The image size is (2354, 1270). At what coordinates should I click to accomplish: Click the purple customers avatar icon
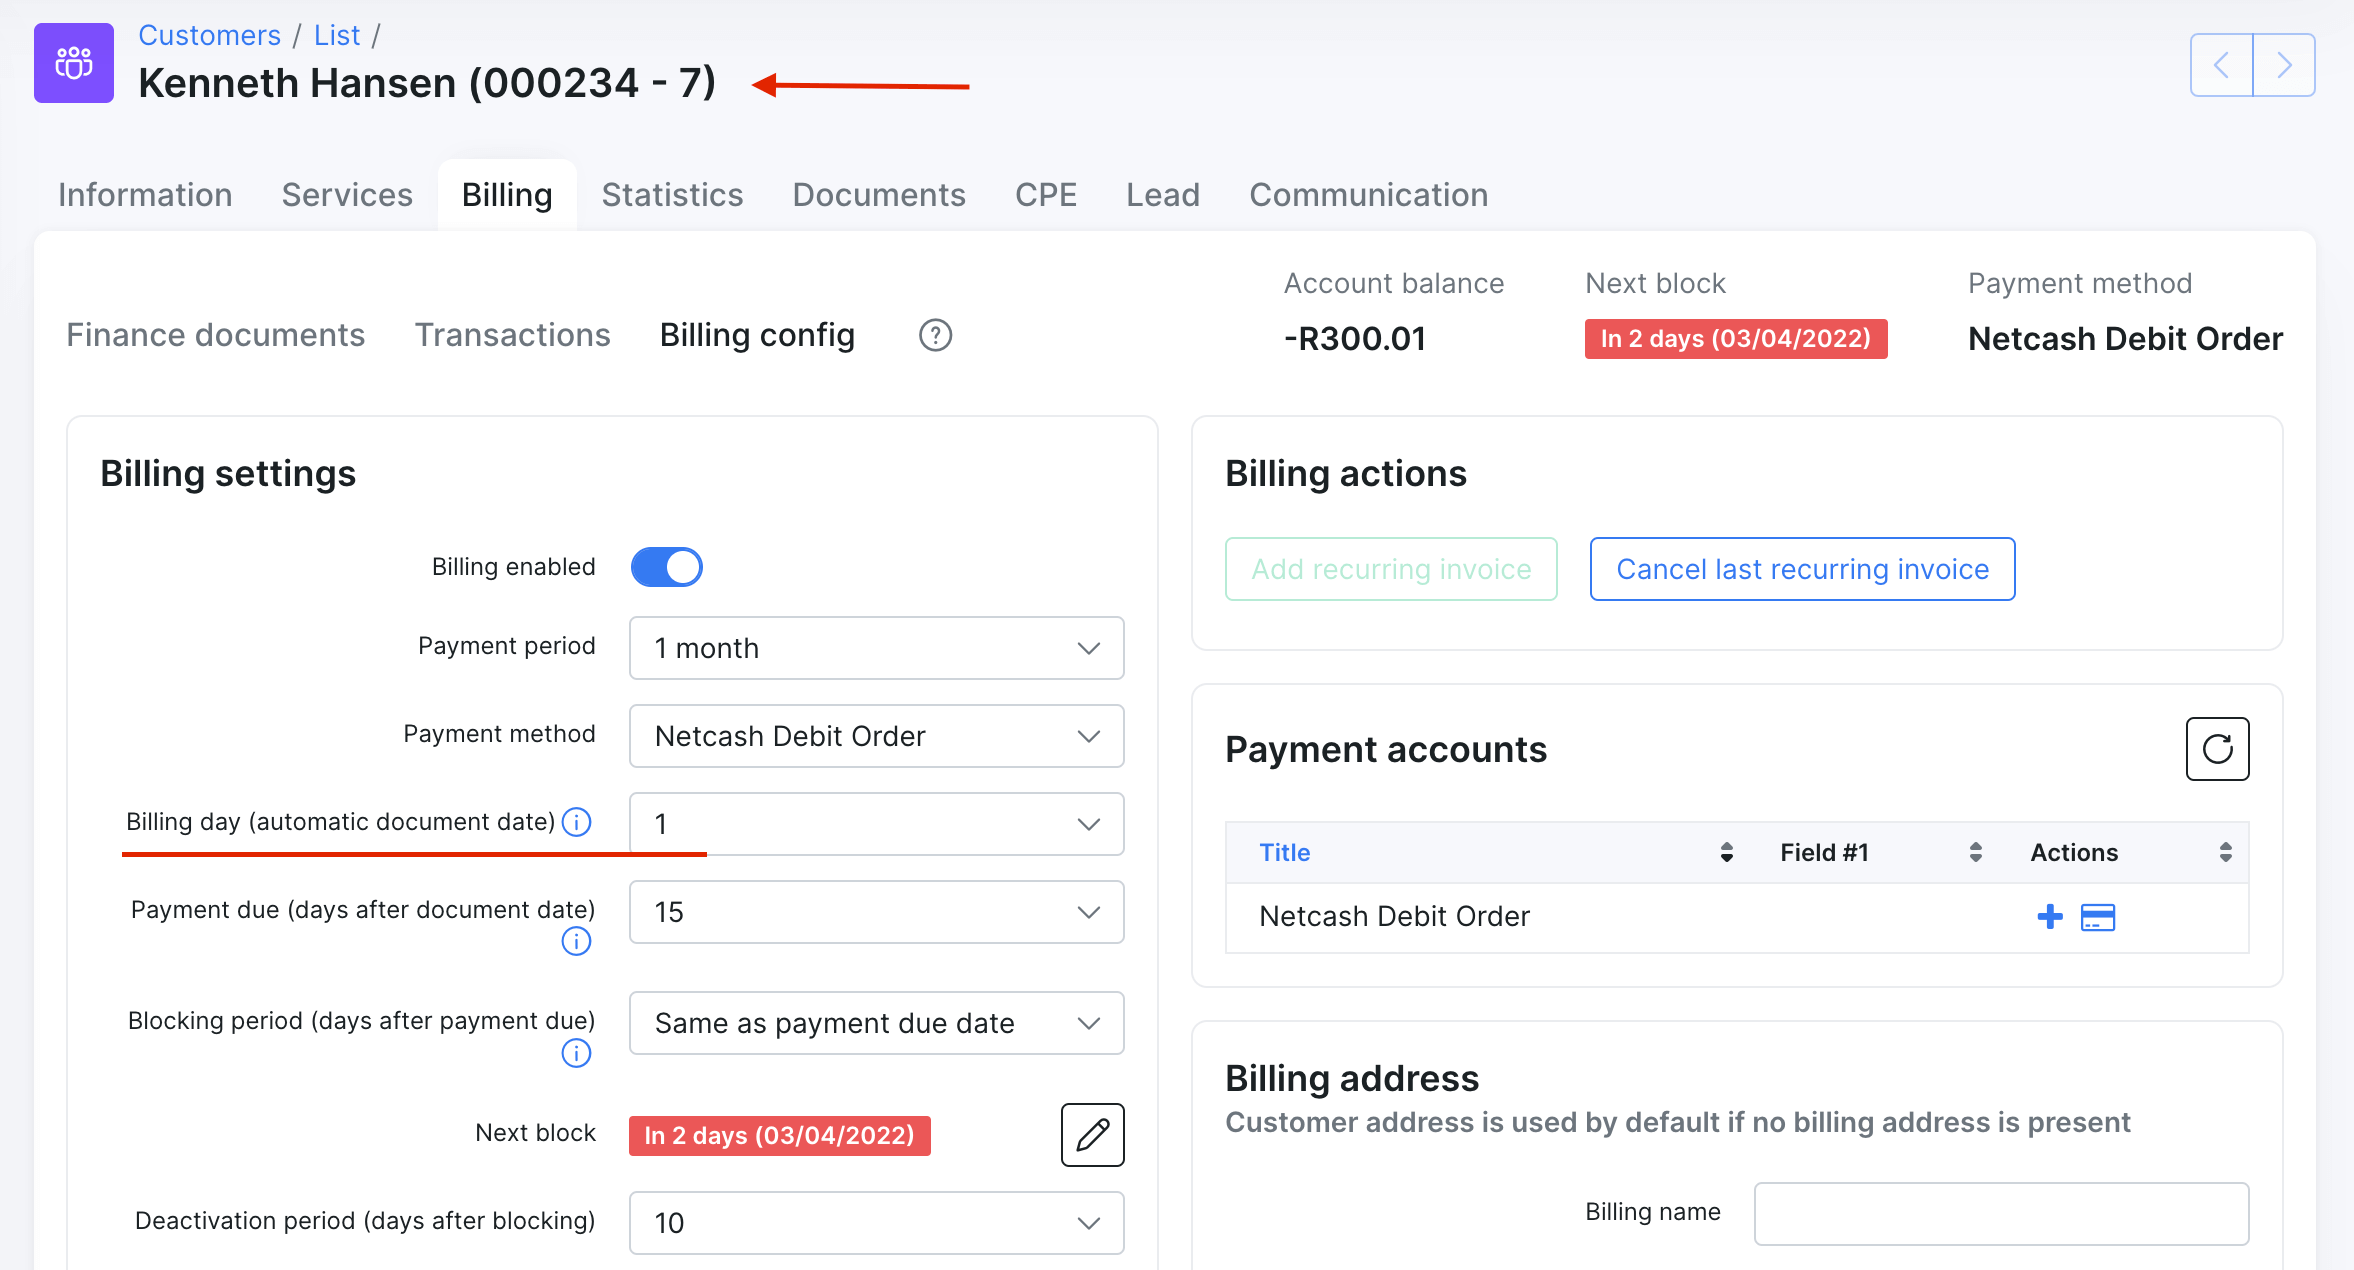[74, 63]
